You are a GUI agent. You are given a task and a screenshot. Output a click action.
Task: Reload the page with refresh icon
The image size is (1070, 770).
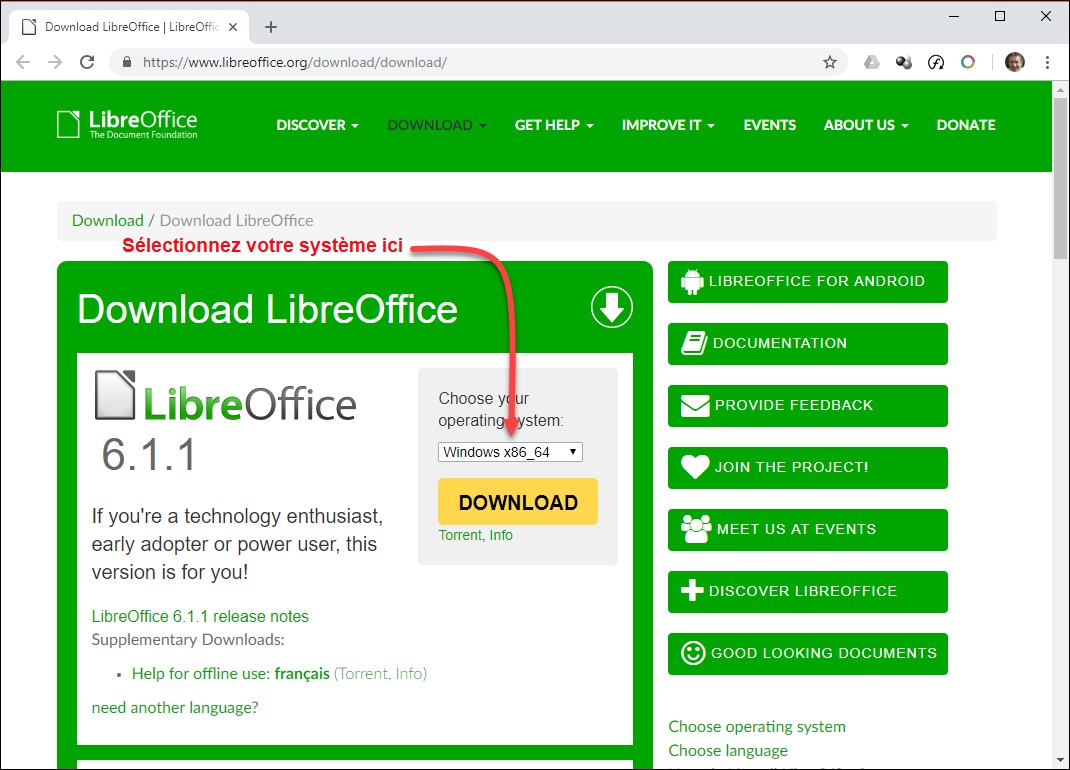pyautogui.click(x=87, y=62)
